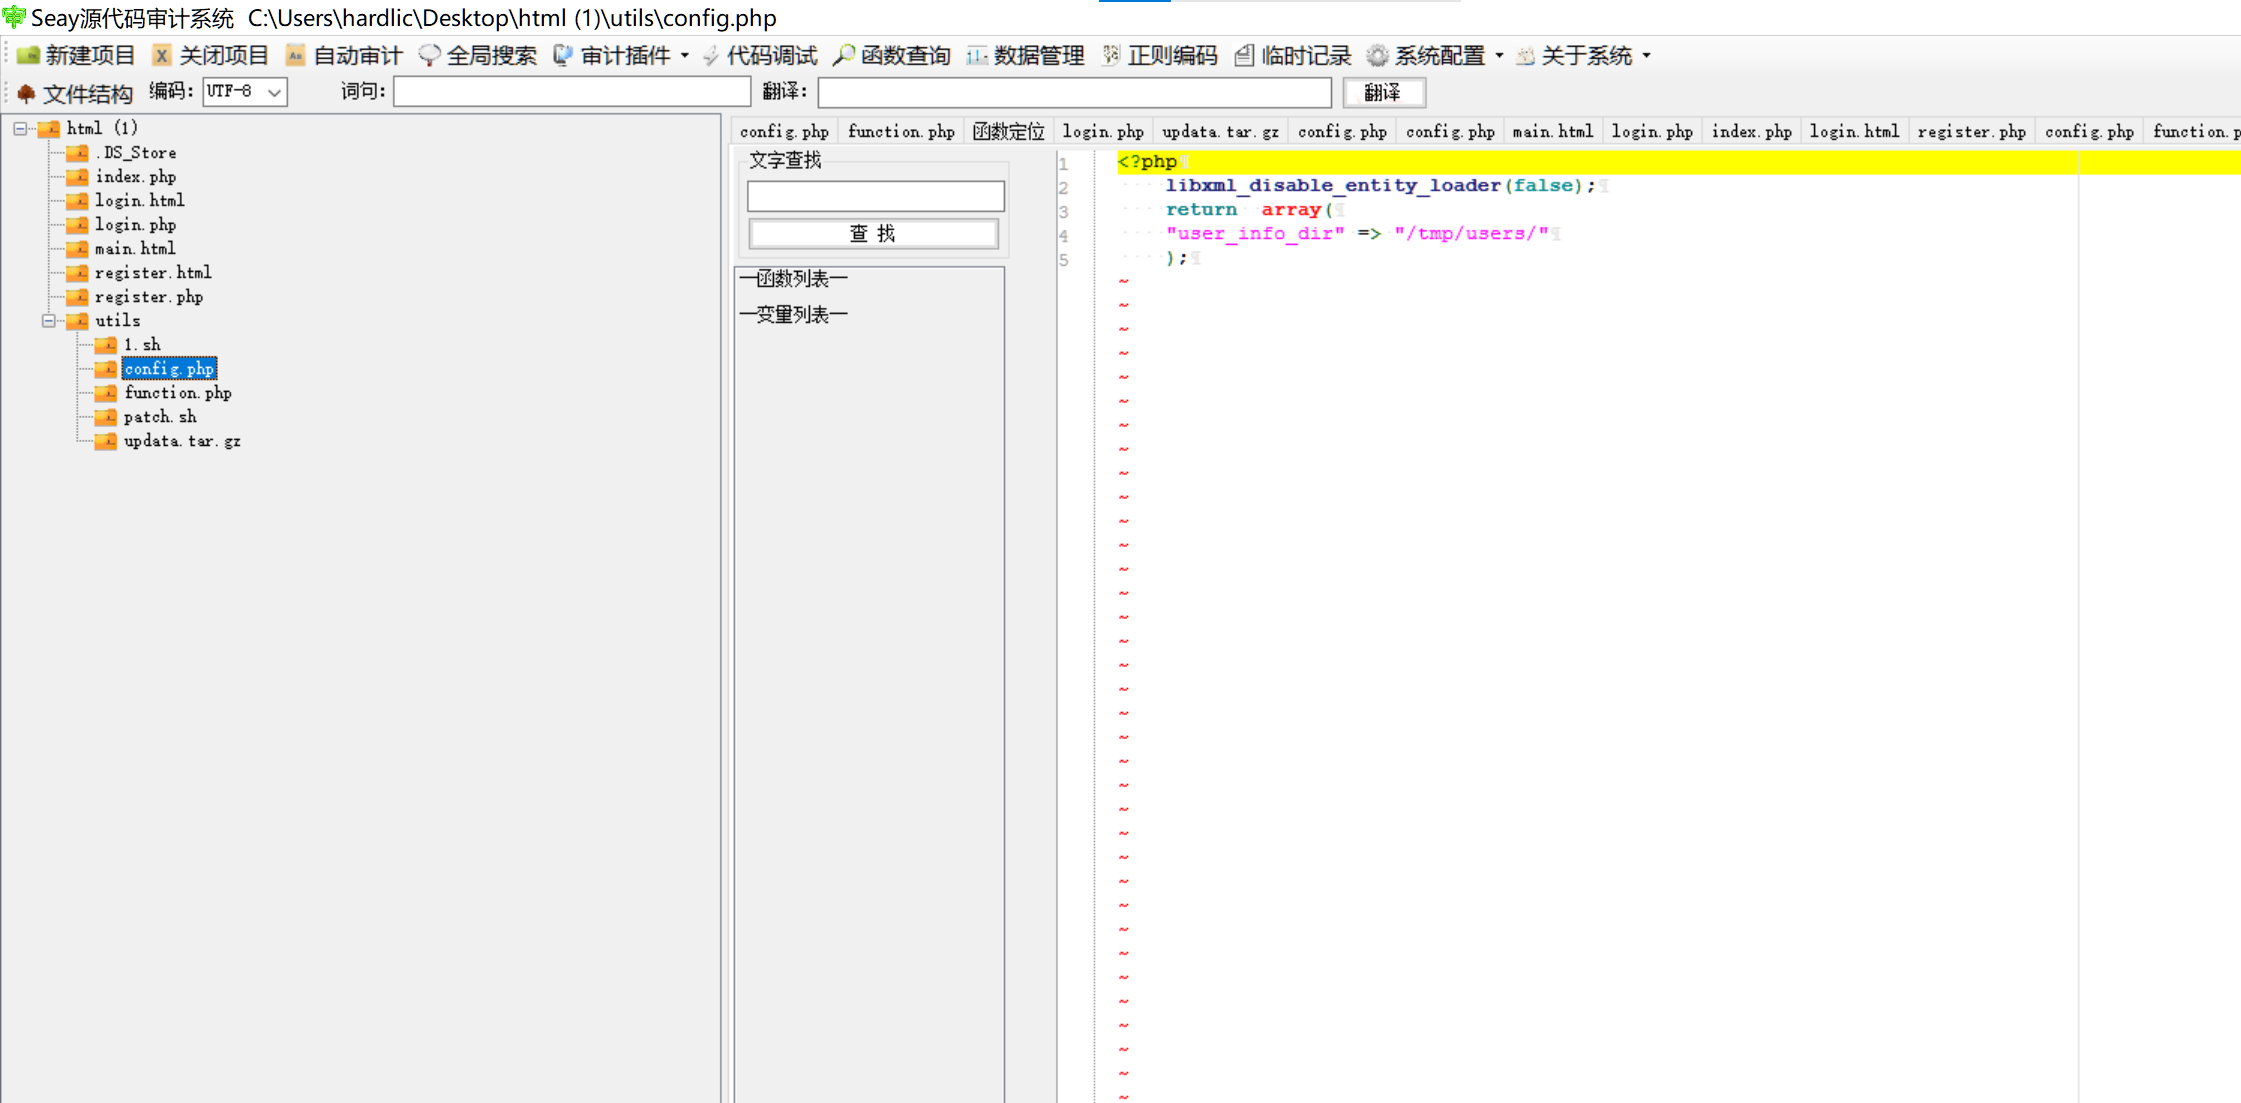Click the 关闭项目 close project icon
The image size is (2241, 1103).
(161, 55)
